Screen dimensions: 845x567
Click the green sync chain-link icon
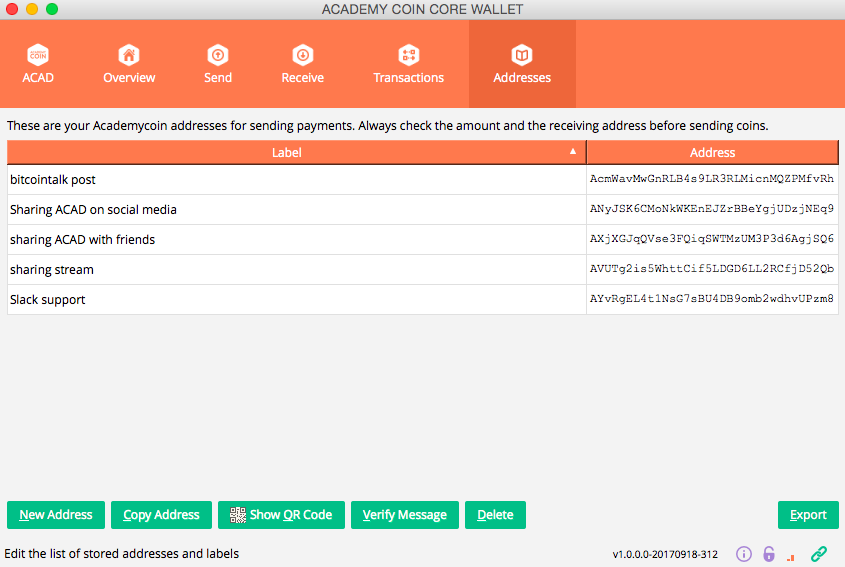[819, 554]
